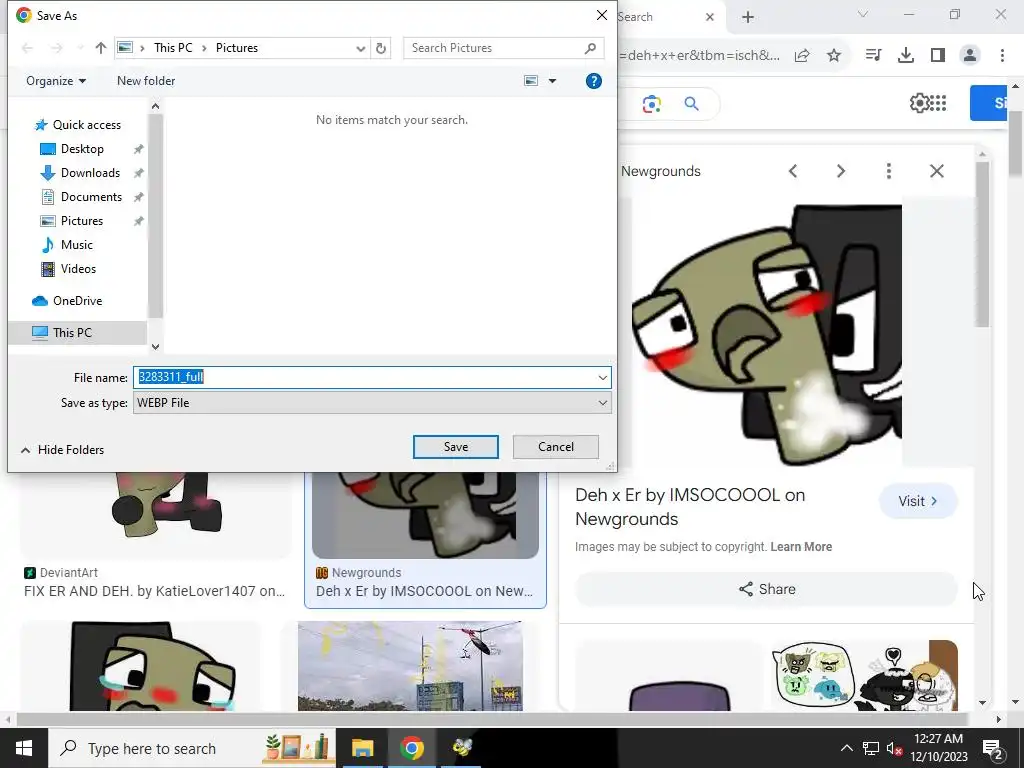Open a new Chrome tab

click(748, 17)
